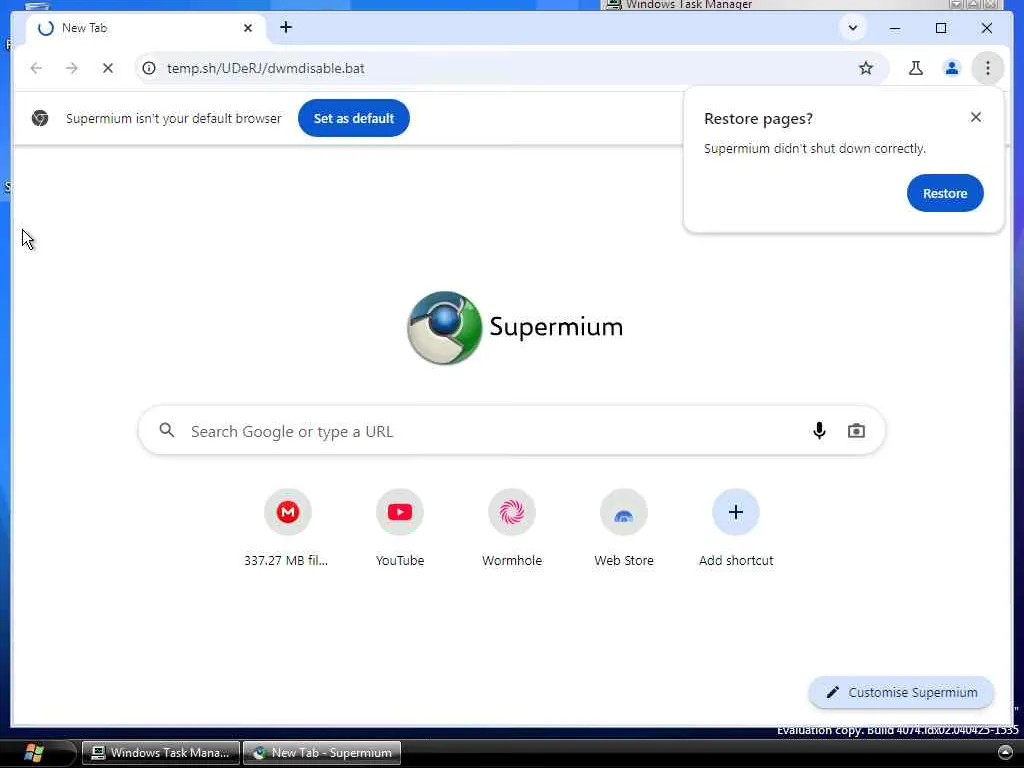Click the magnifier icon in search box

(x=167, y=430)
